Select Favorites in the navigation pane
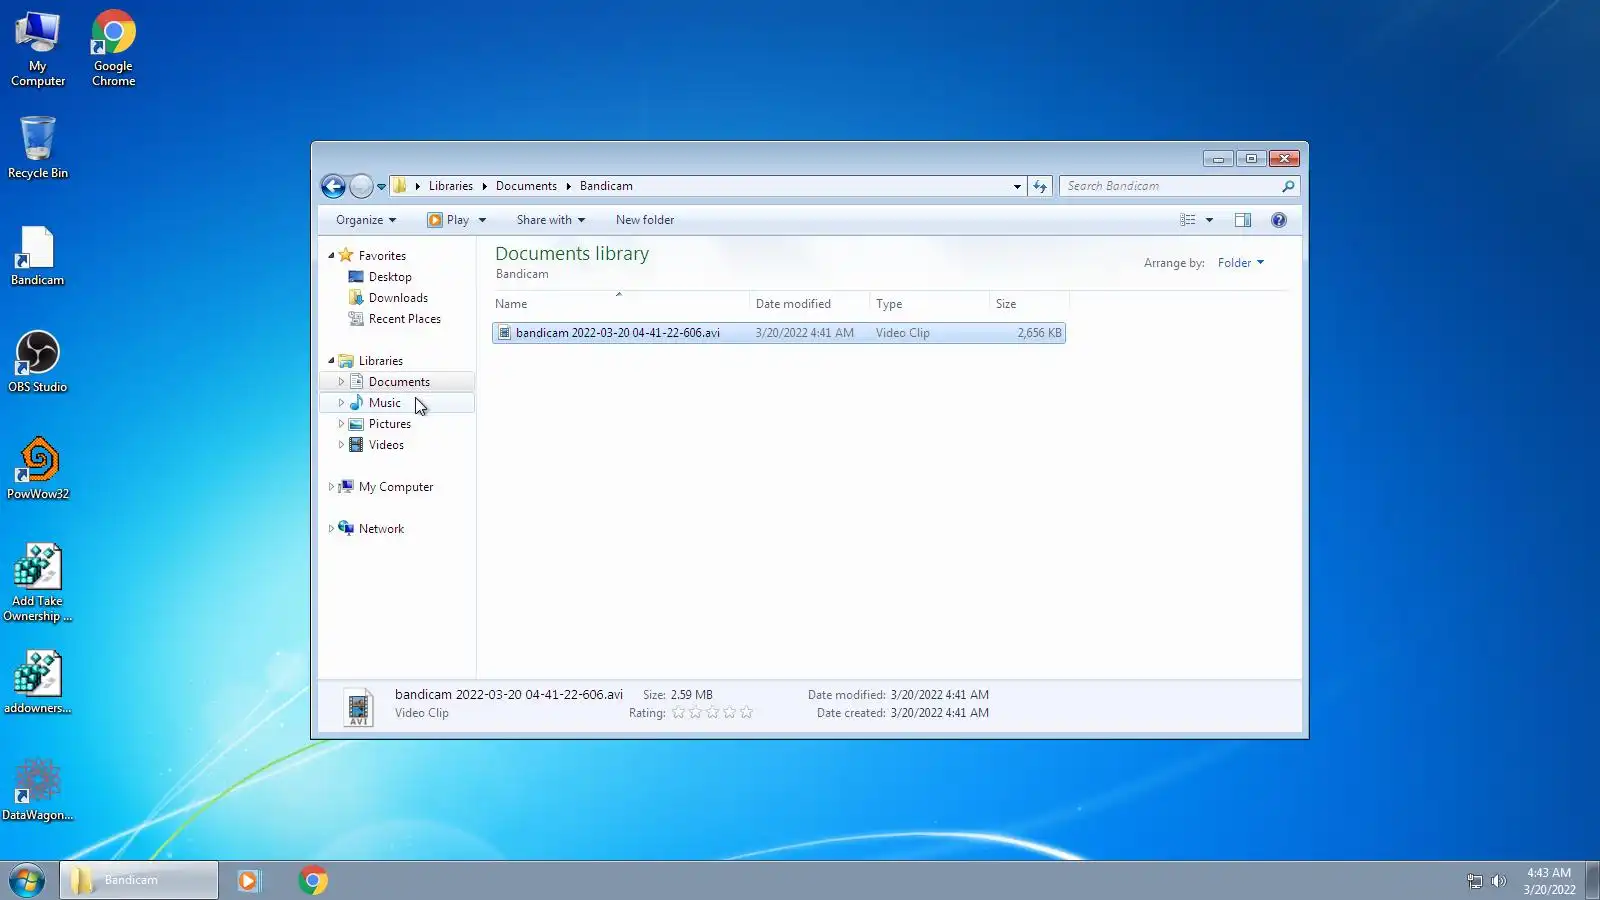The image size is (1600, 900). tap(382, 256)
